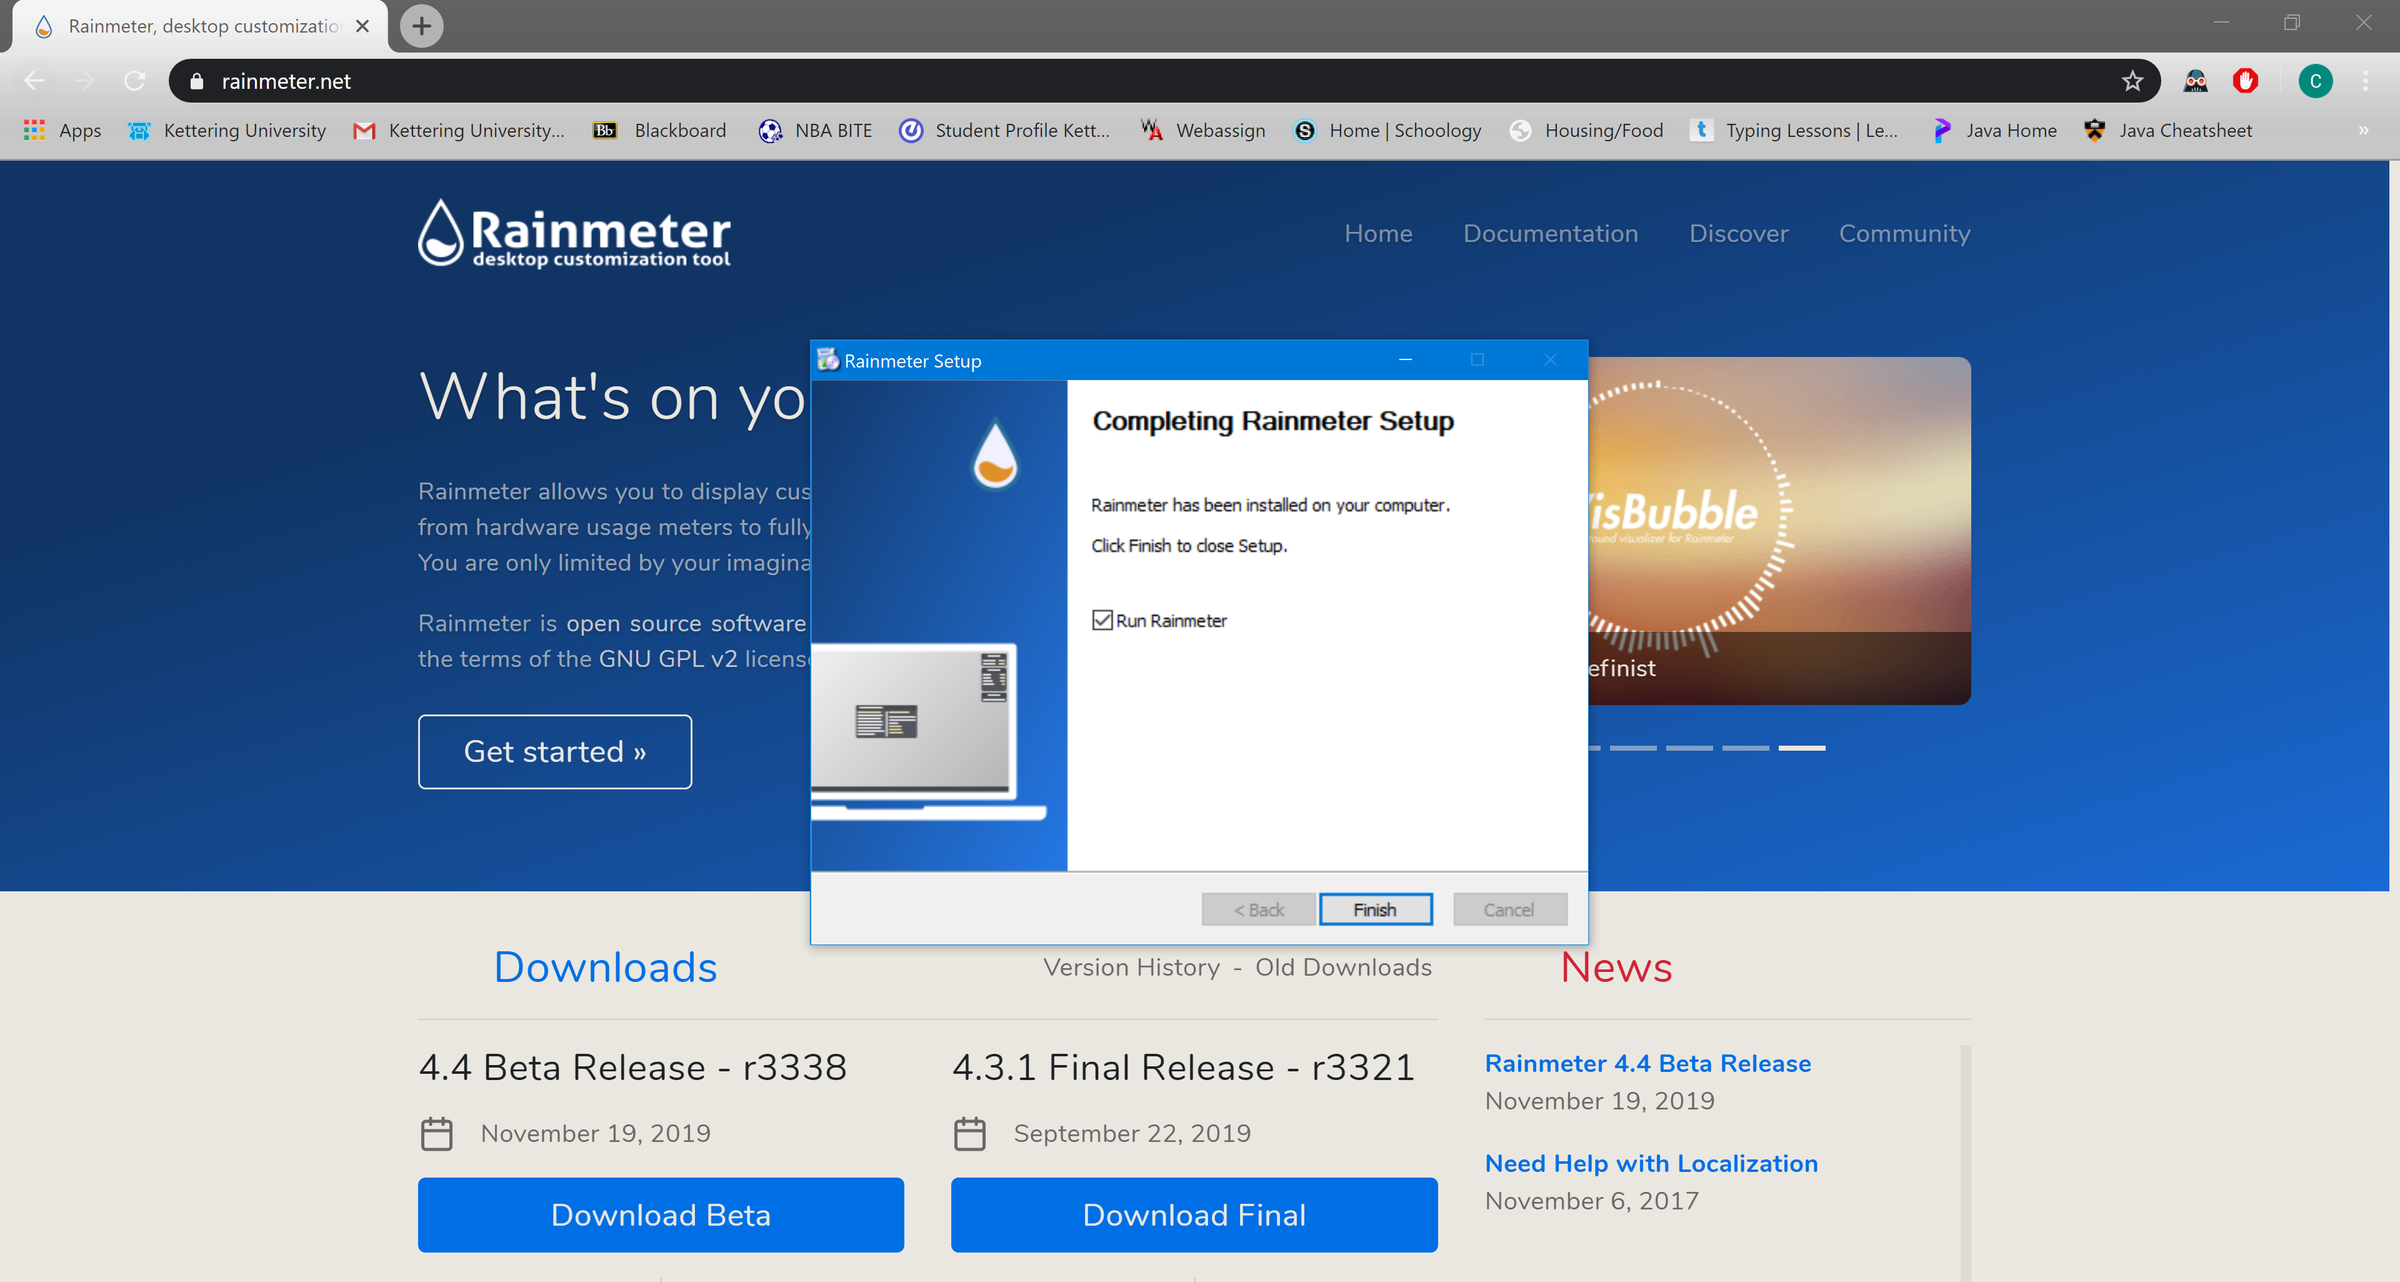This screenshot has width=2400, height=1282.
Task: Click the Vader-style extension icon near address bar
Action: 2196,80
